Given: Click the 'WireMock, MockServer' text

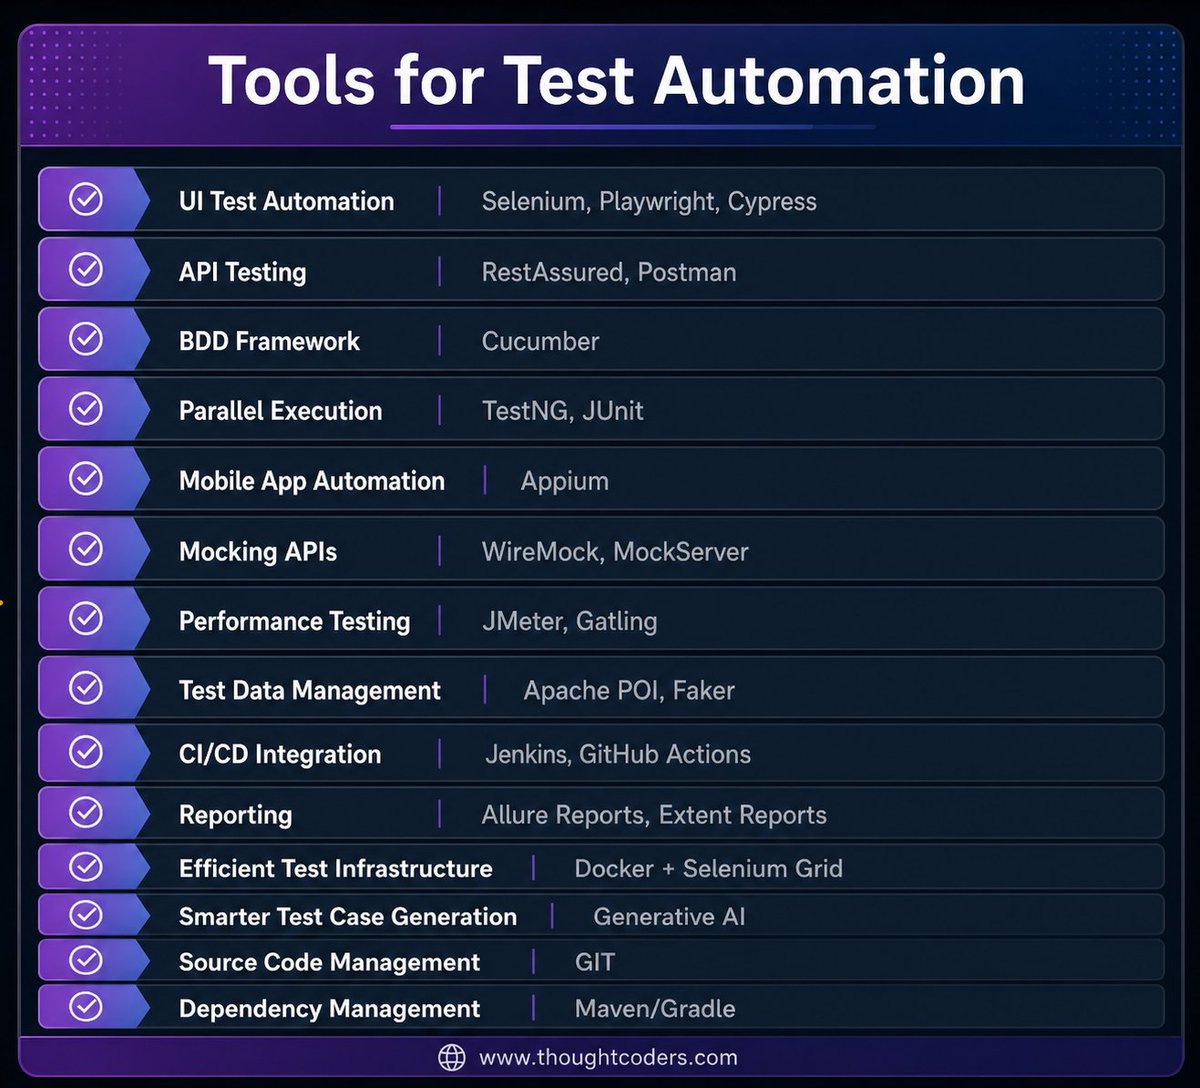Looking at the screenshot, I should tap(615, 551).
